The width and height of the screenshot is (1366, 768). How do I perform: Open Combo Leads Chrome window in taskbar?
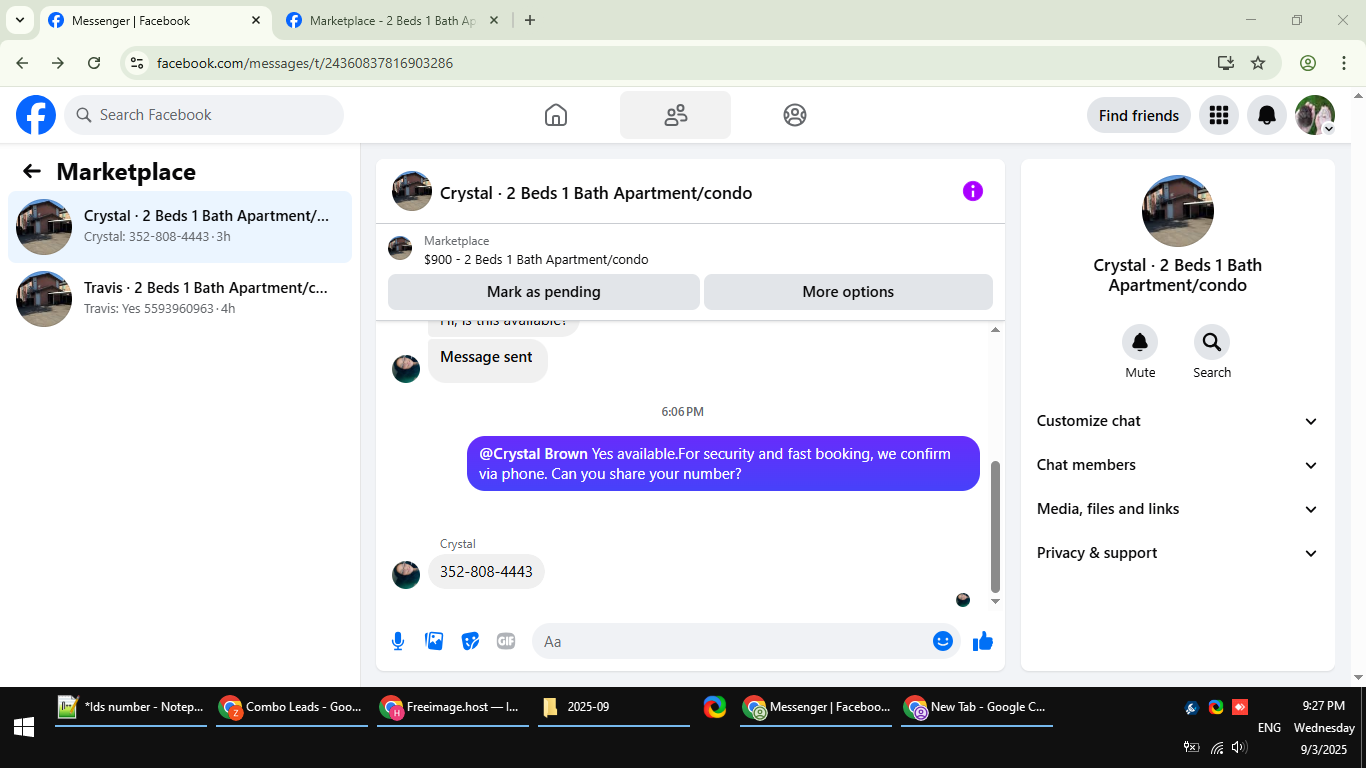(x=292, y=707)
